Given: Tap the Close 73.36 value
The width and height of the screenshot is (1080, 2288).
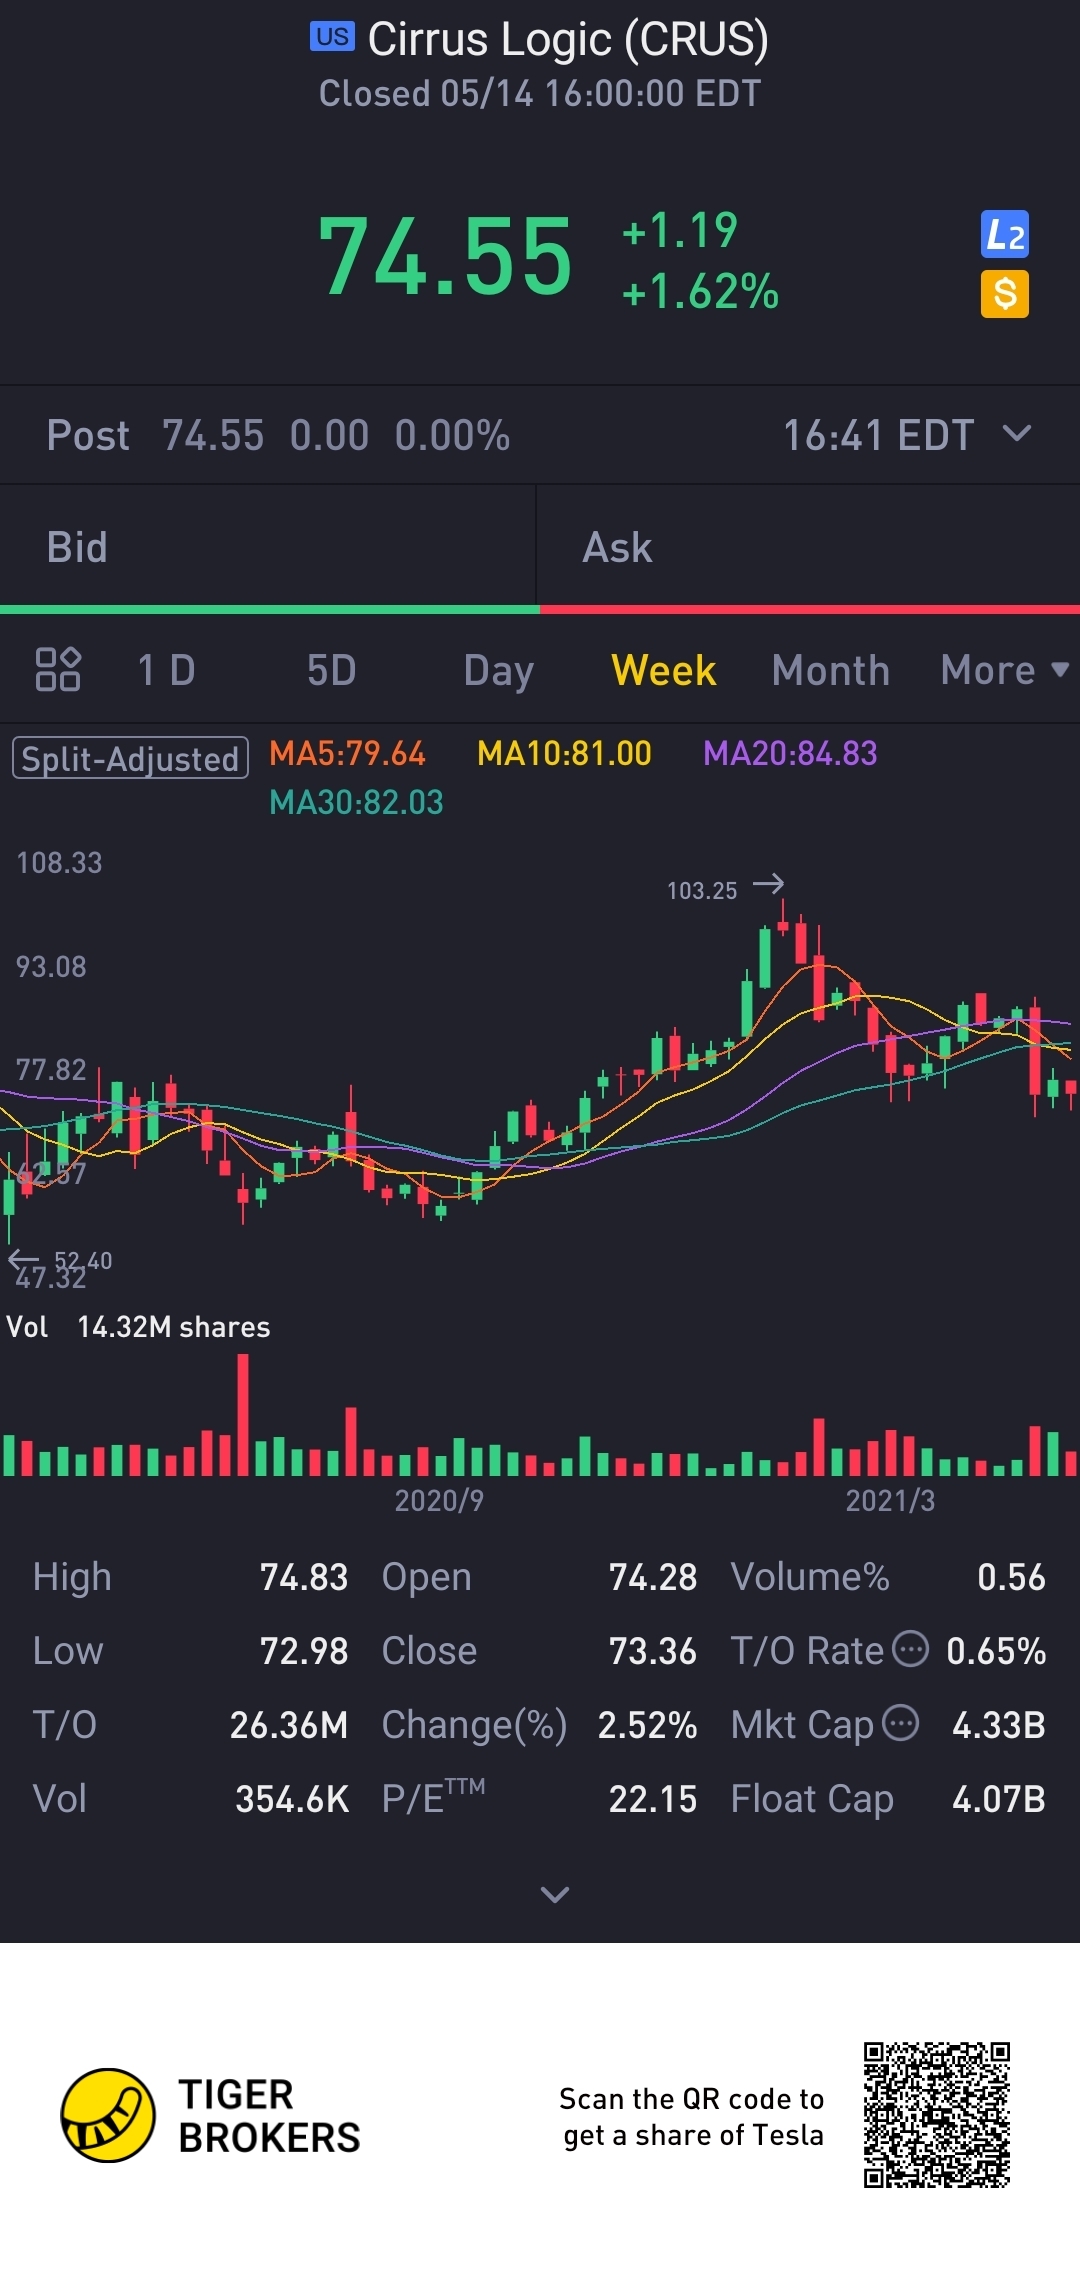Looking at the screenshot, I should 653,1651.
